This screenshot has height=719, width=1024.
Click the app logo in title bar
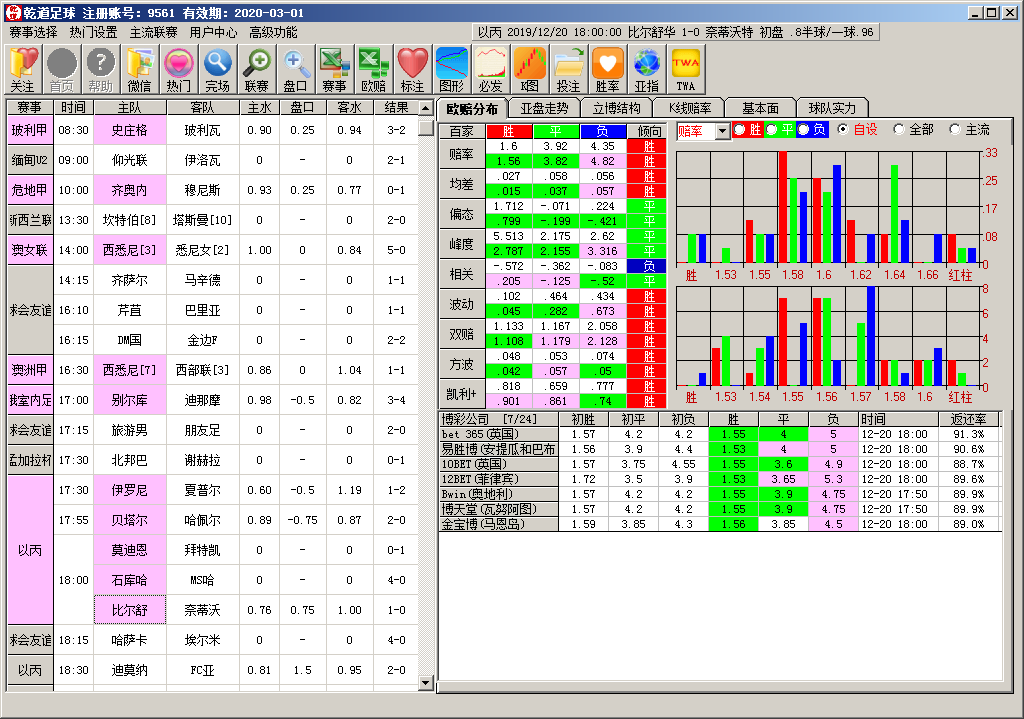[x=12, y=12]
